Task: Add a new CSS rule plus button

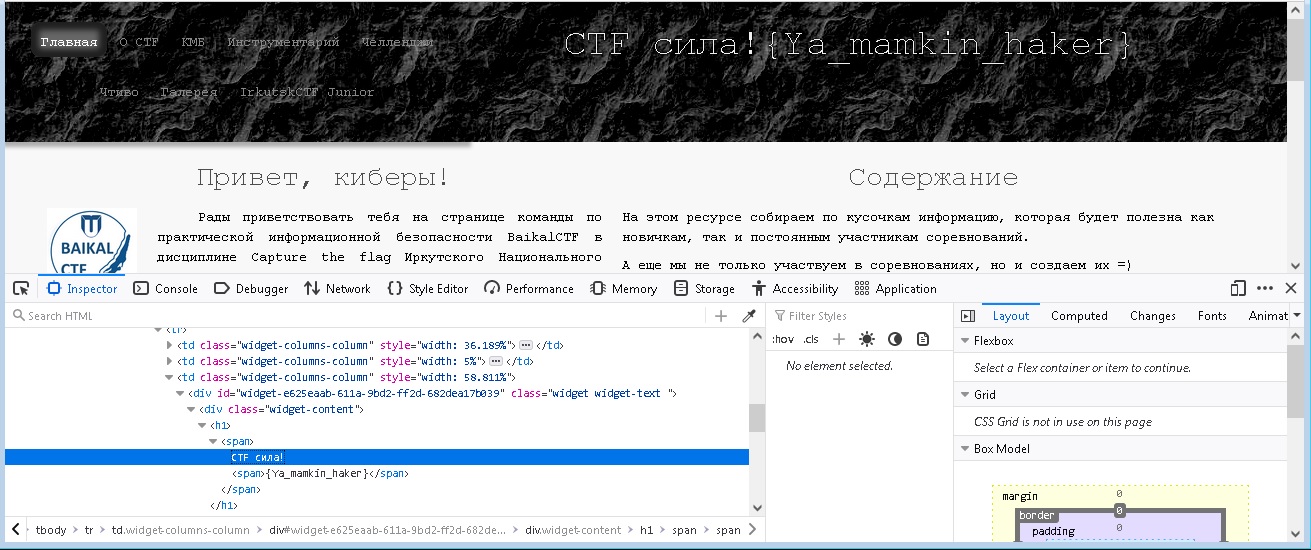Action: [x=839, y=339]
